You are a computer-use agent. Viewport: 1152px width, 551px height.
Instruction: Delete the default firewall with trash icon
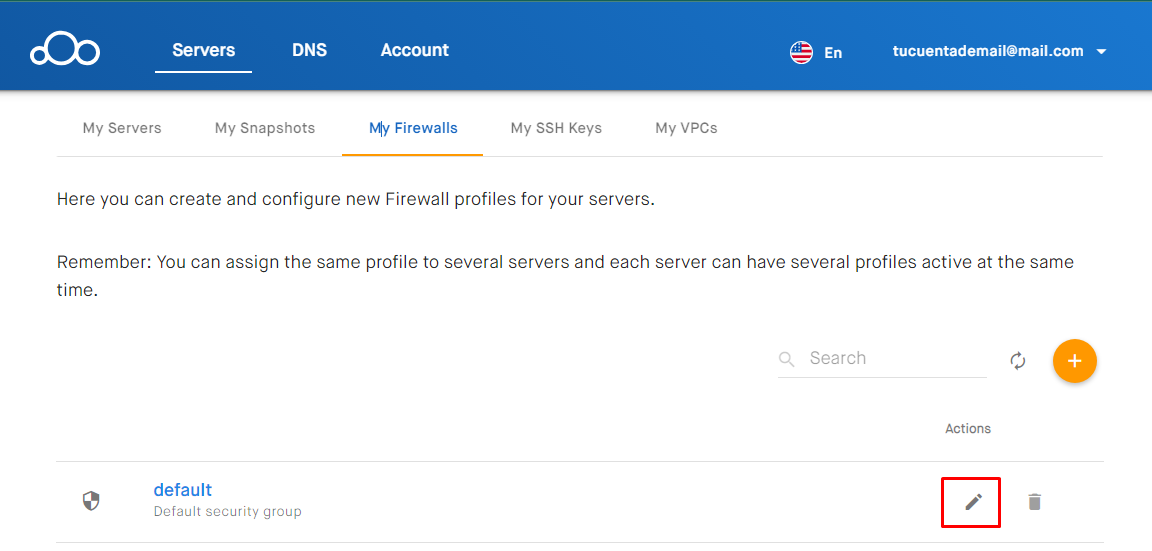(x=1035, y=502)
